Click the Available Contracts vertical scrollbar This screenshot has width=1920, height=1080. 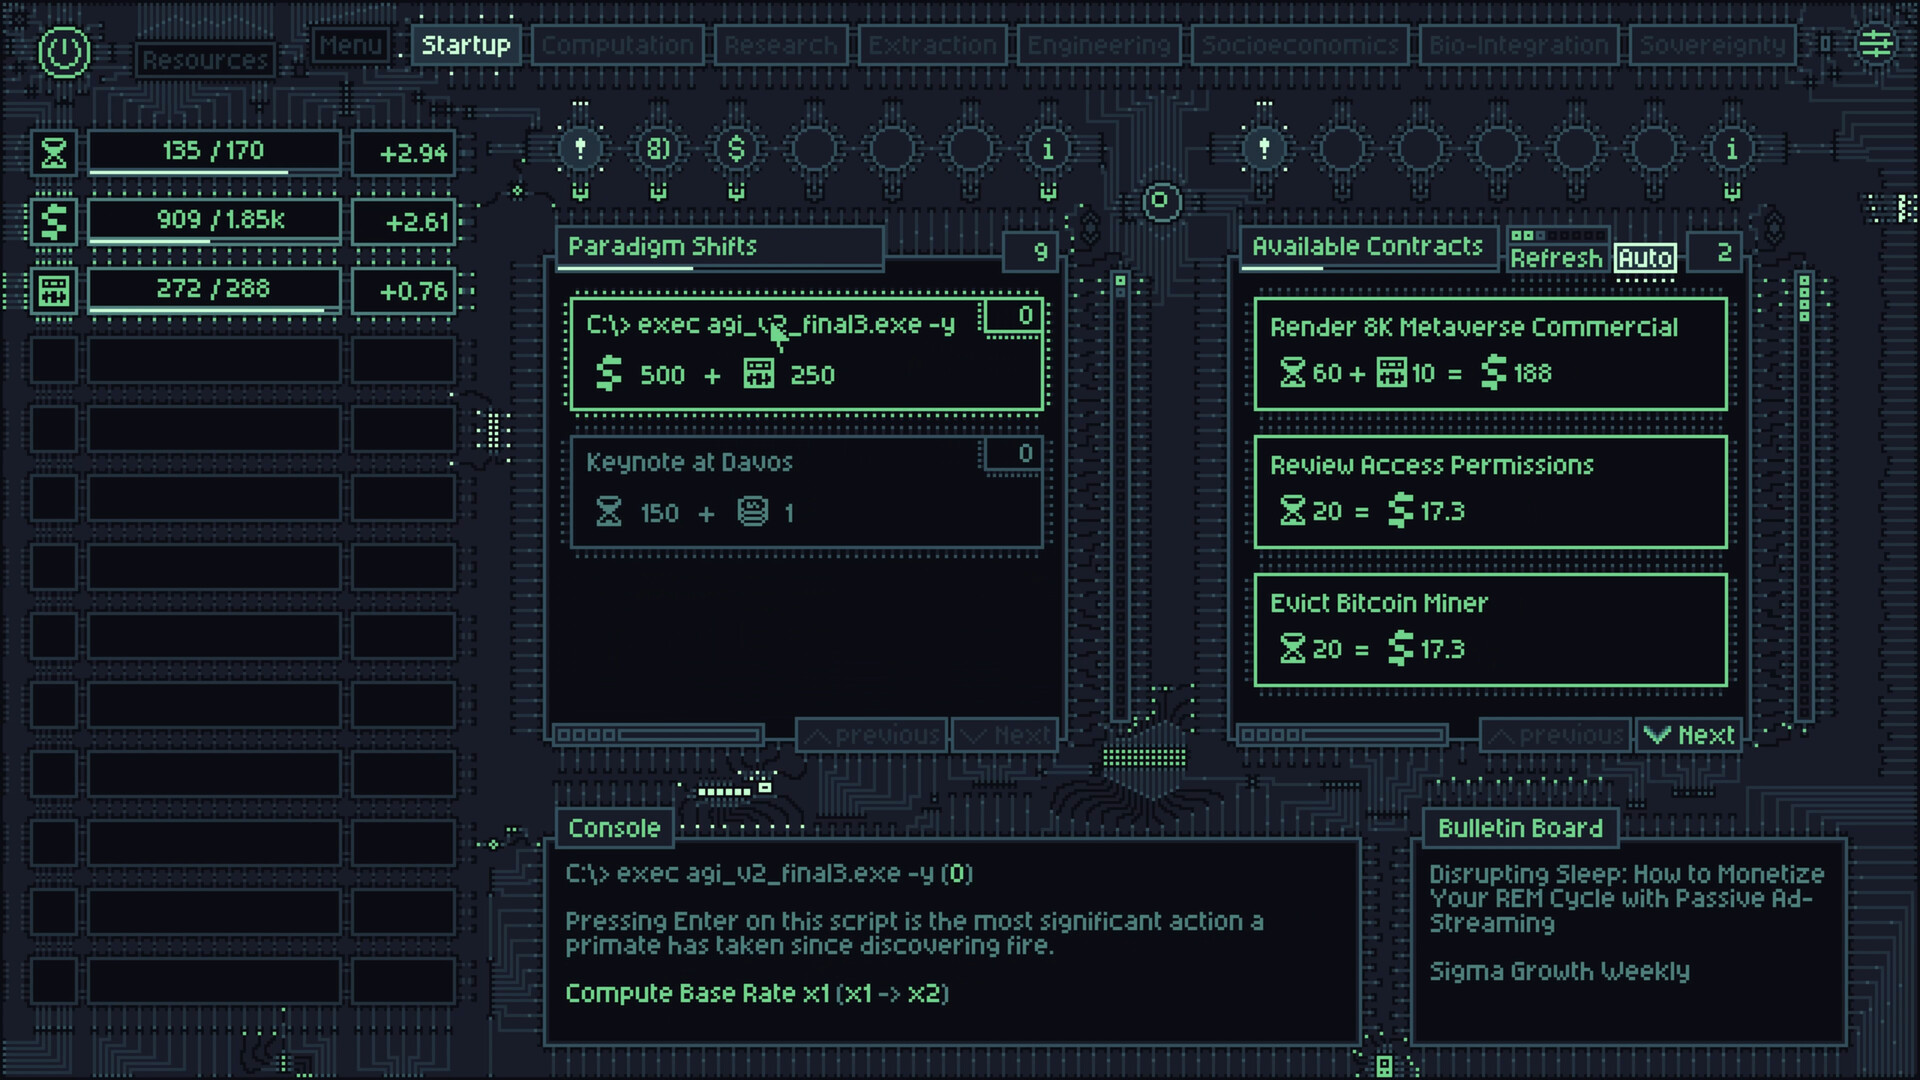[1804, 495]
